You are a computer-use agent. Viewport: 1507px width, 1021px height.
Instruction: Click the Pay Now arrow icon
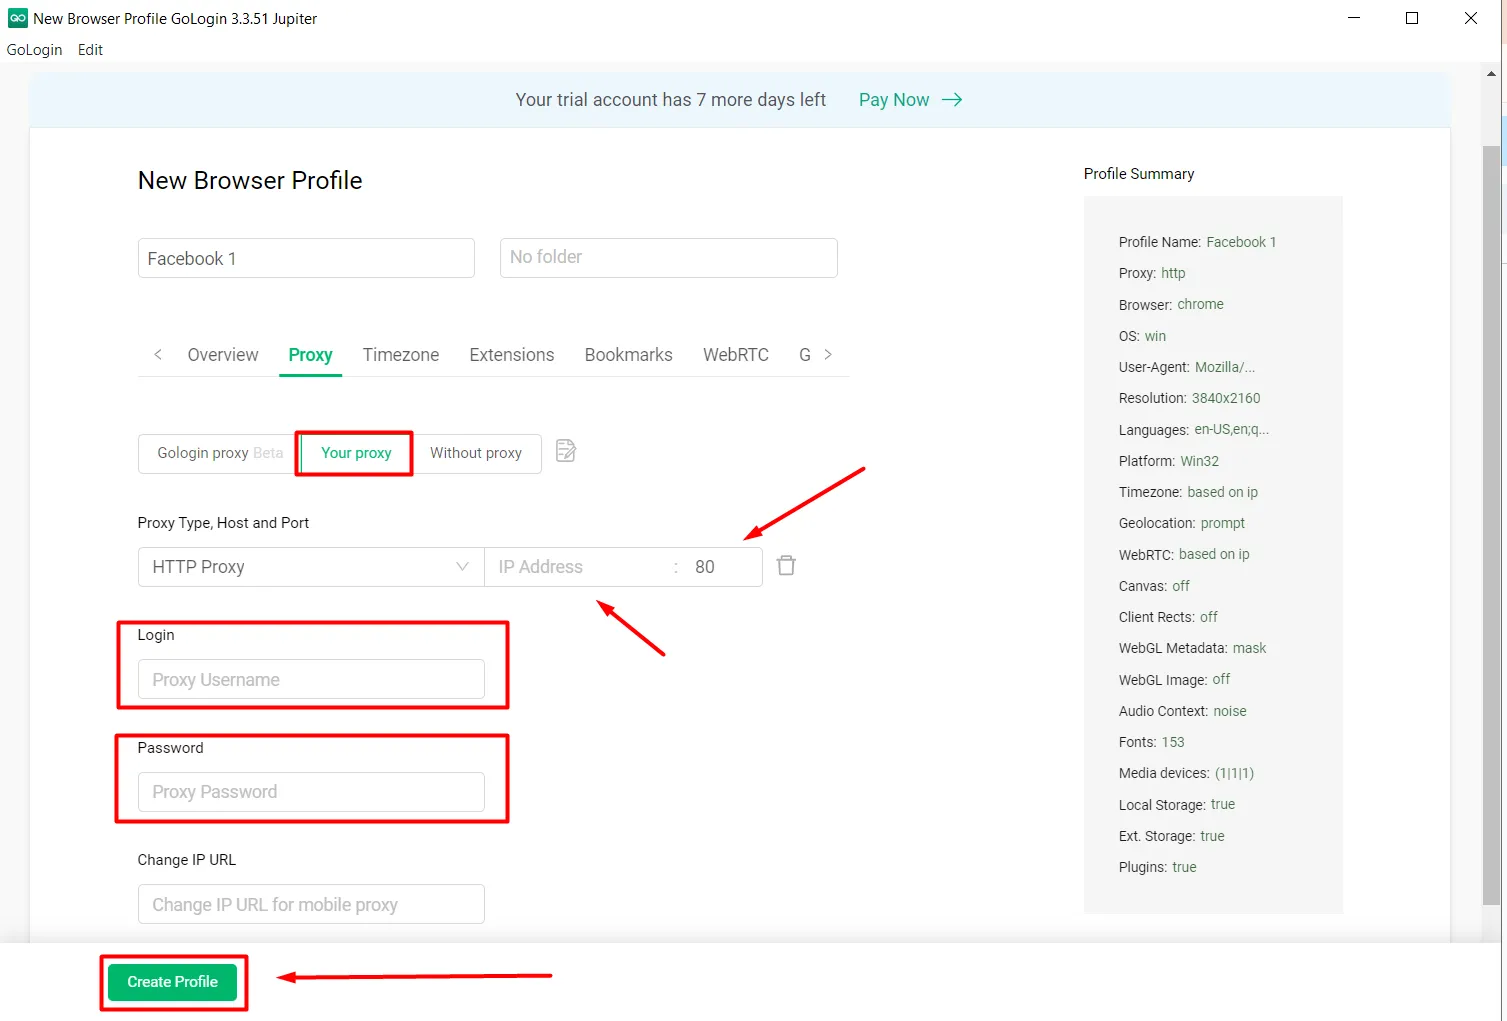(x=952, y=100)
